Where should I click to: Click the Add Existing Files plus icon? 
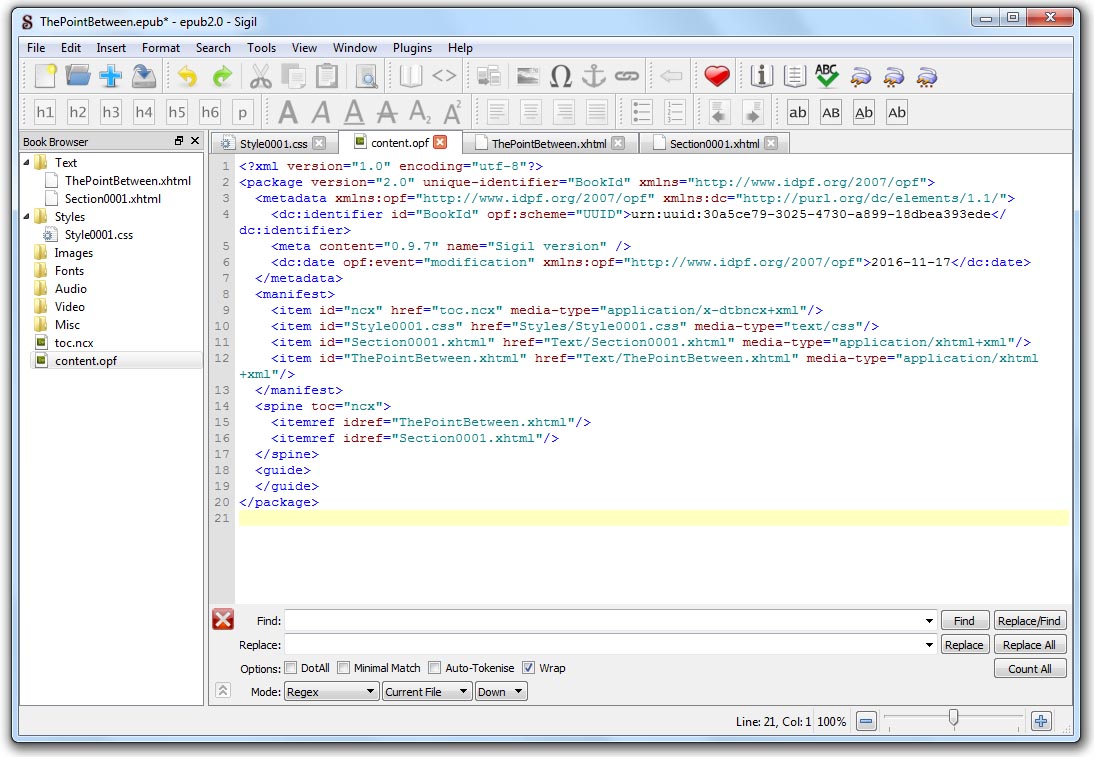[110, 76]
